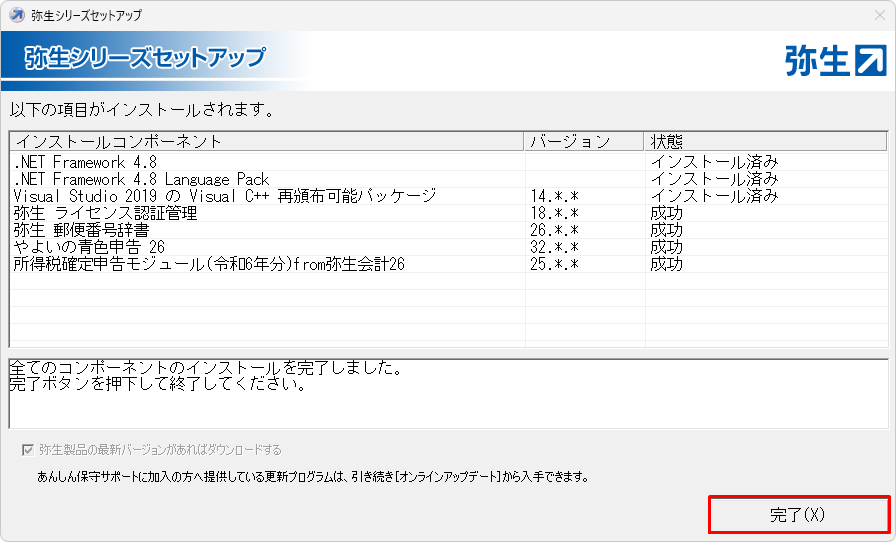Click the 弥生シリーズセットアップ header banner title
This screenshot has width=896, height=542.
tap(145, 58)
